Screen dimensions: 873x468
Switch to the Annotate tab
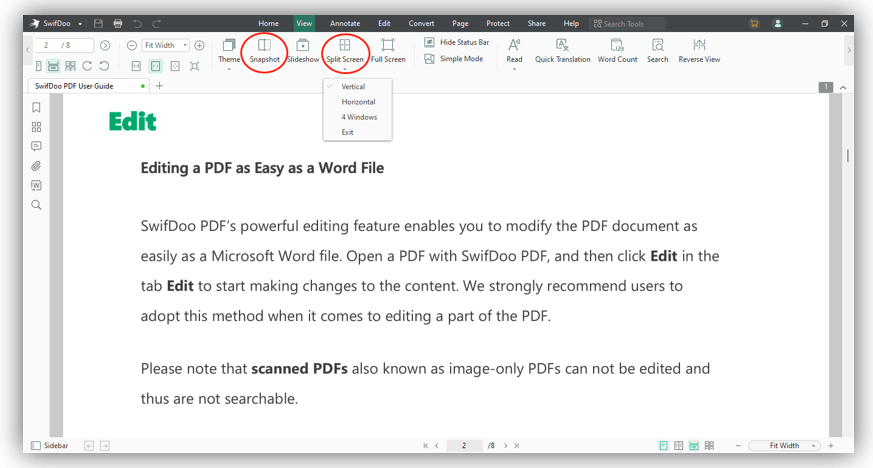[345, 23]
